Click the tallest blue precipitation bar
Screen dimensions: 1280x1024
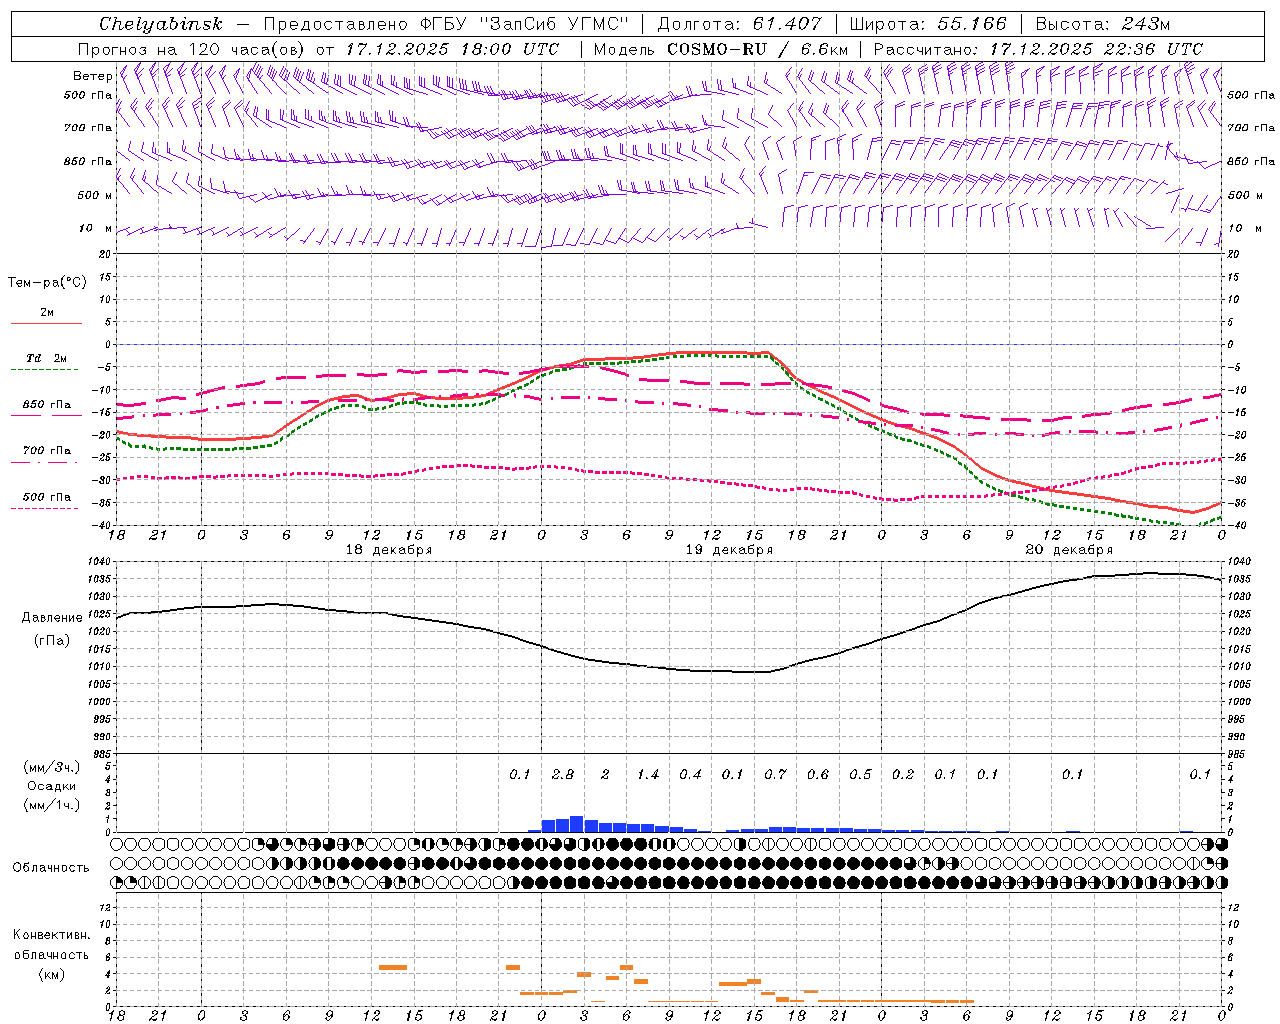click(x=576, y=824)
